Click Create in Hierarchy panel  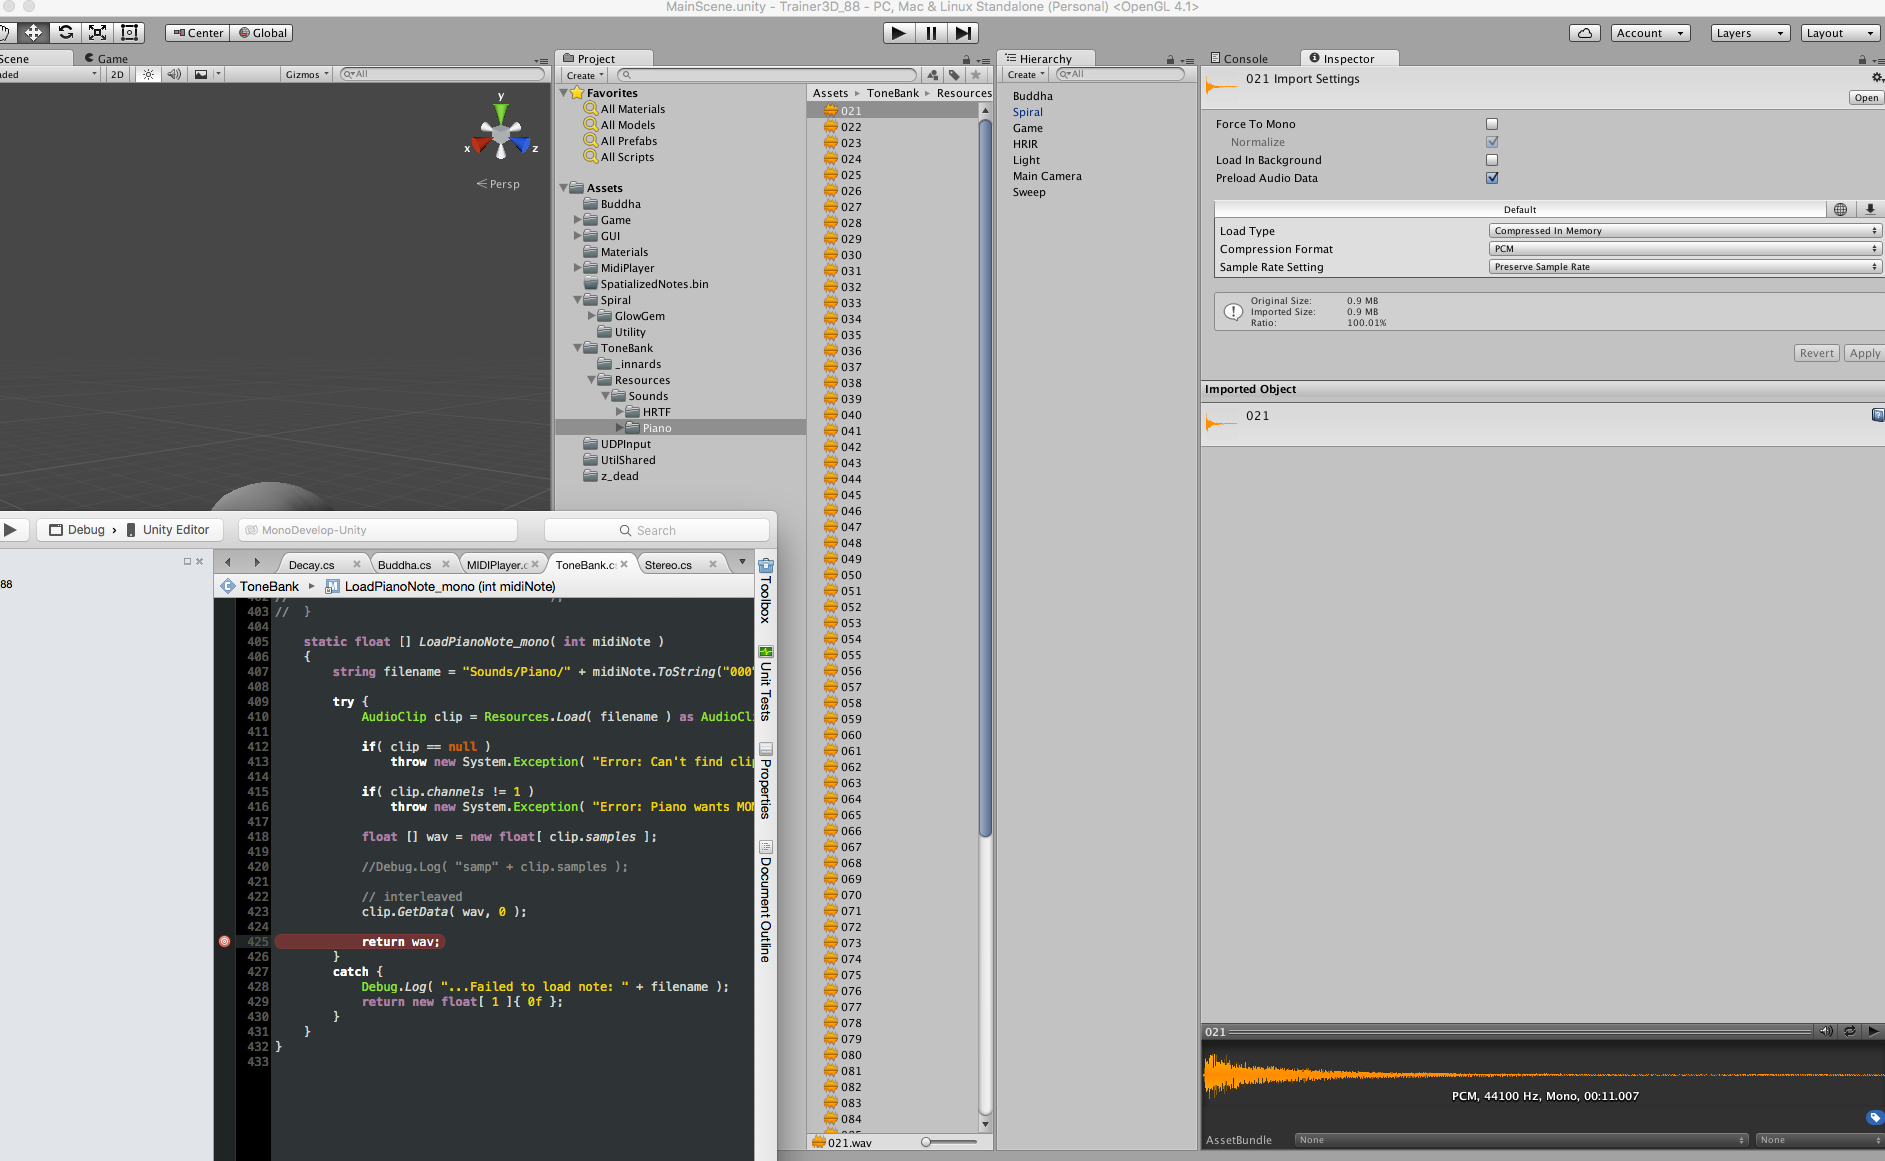point(1026,75)
